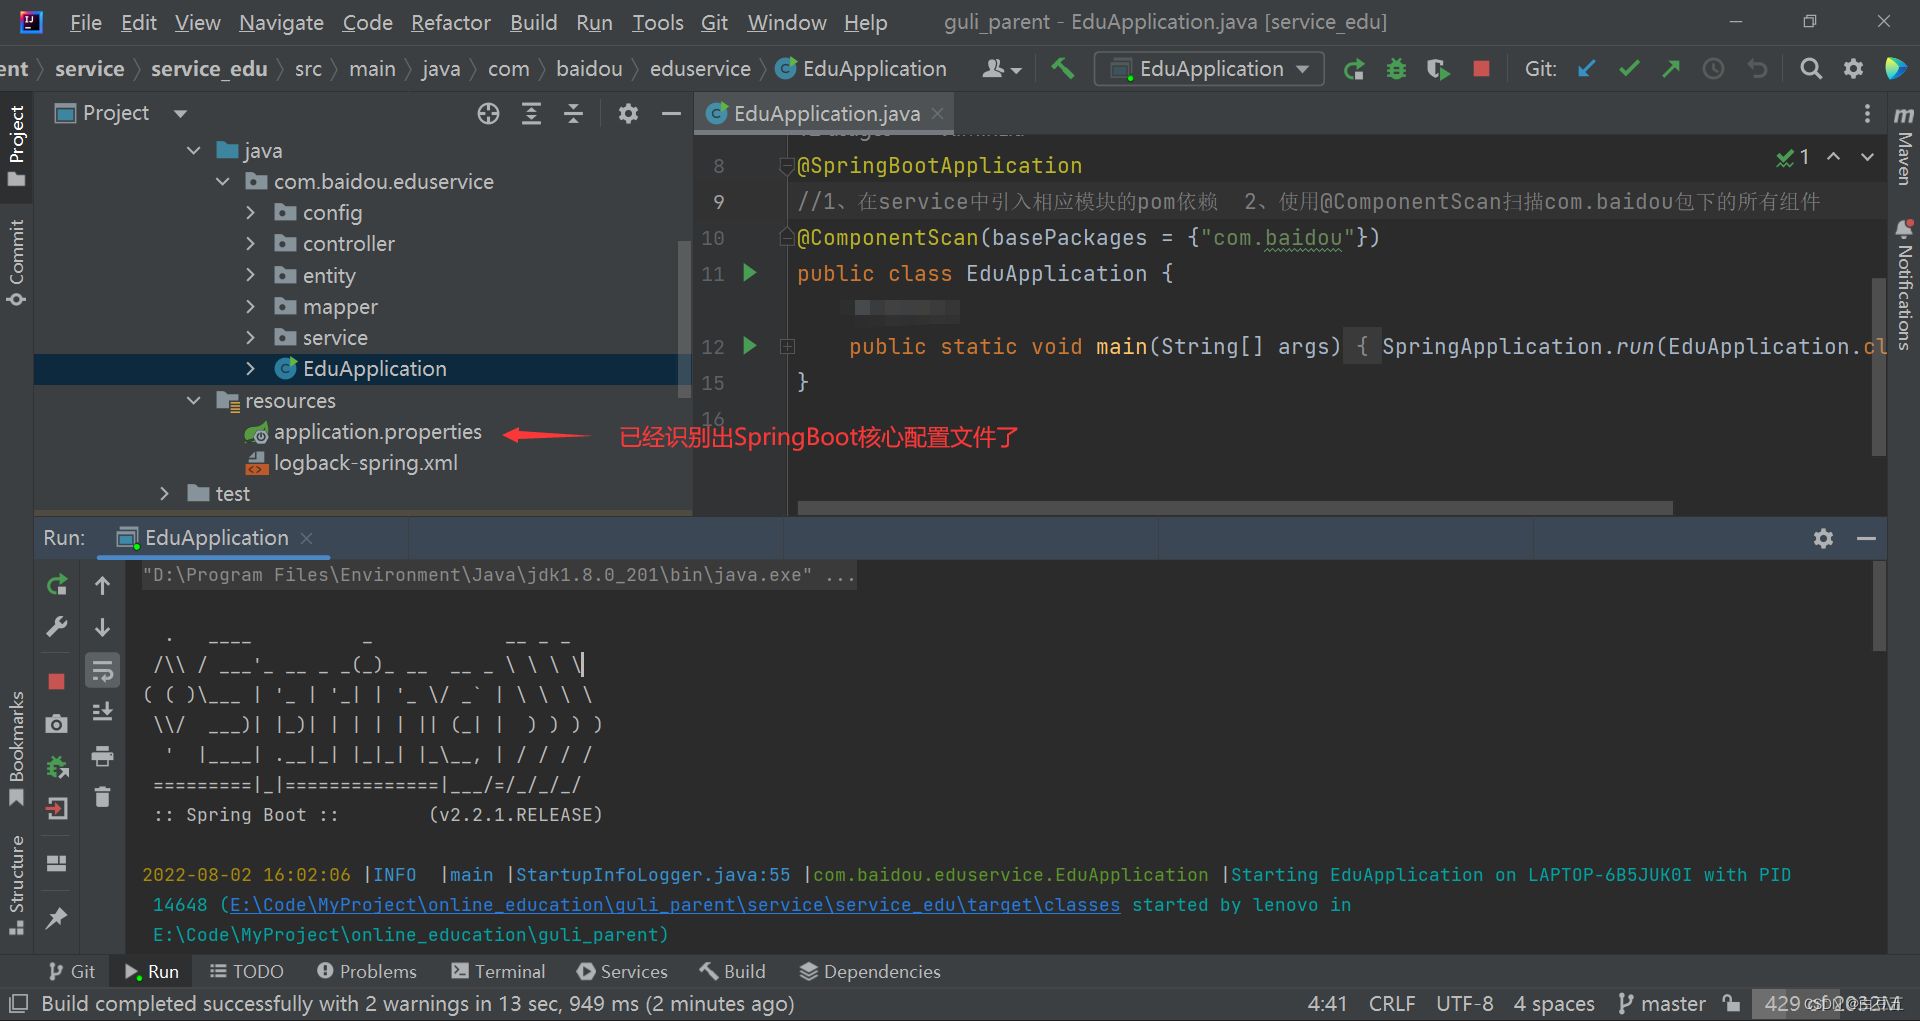Open Search Everywhere magnifier
This screenshot has width=1920, height=1021.
[1811, 69]
